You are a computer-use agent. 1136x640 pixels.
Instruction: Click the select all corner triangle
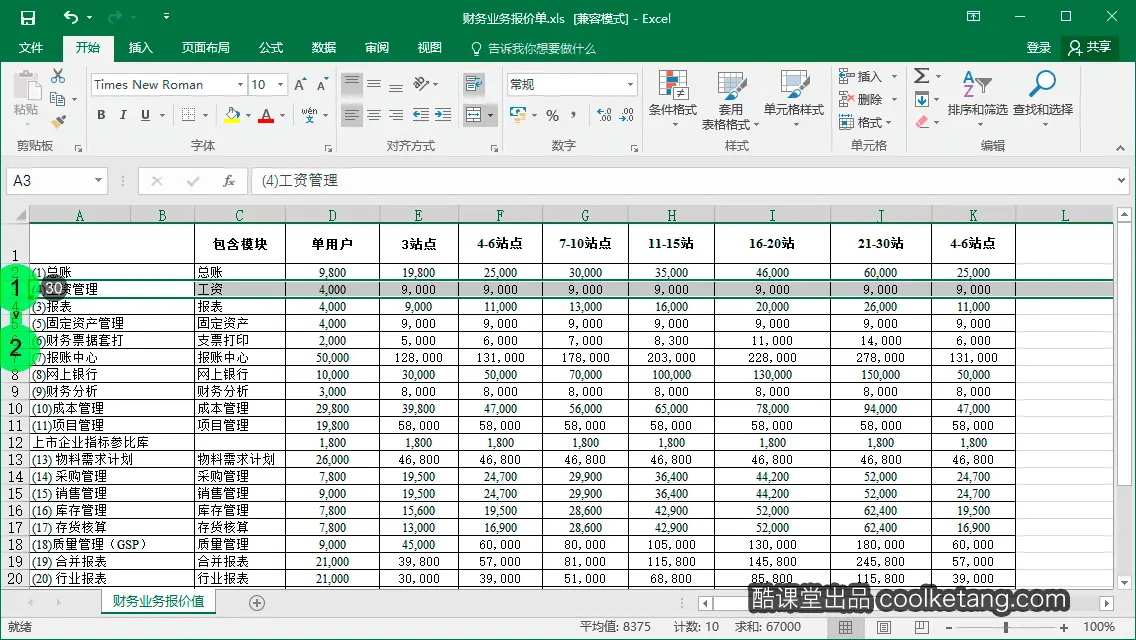pos(20,215)
